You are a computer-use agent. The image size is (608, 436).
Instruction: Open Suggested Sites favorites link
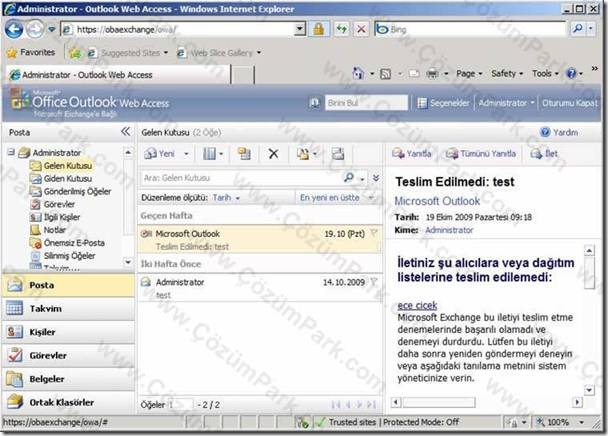pyautogui.click(x=128, y=53)
